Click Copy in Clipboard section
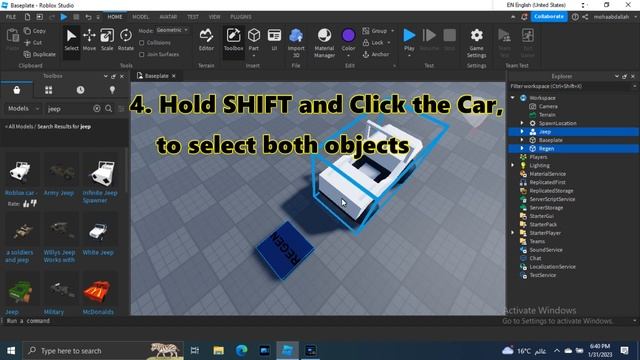This screenshot has height=360, width=640. tap(35, 31)
